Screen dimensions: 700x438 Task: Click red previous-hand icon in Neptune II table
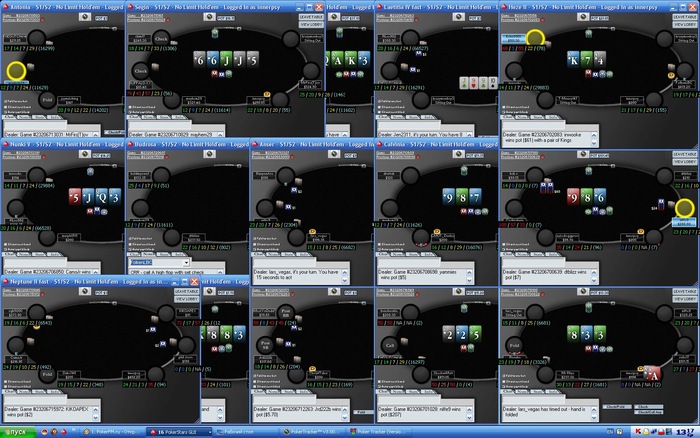click(43, 295)
